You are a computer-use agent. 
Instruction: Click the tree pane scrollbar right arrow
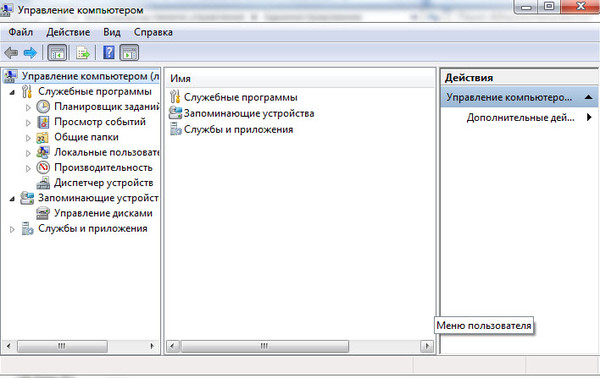[x=152, y=346]
